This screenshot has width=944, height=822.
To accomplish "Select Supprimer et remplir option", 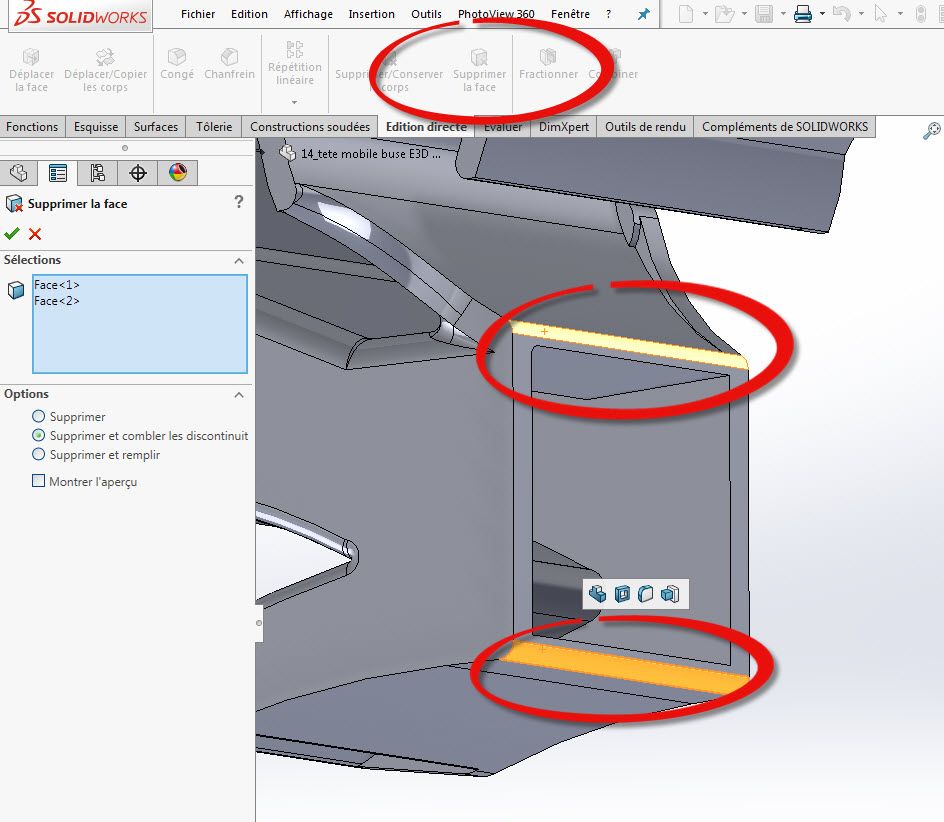I will [x=39, y=454].
